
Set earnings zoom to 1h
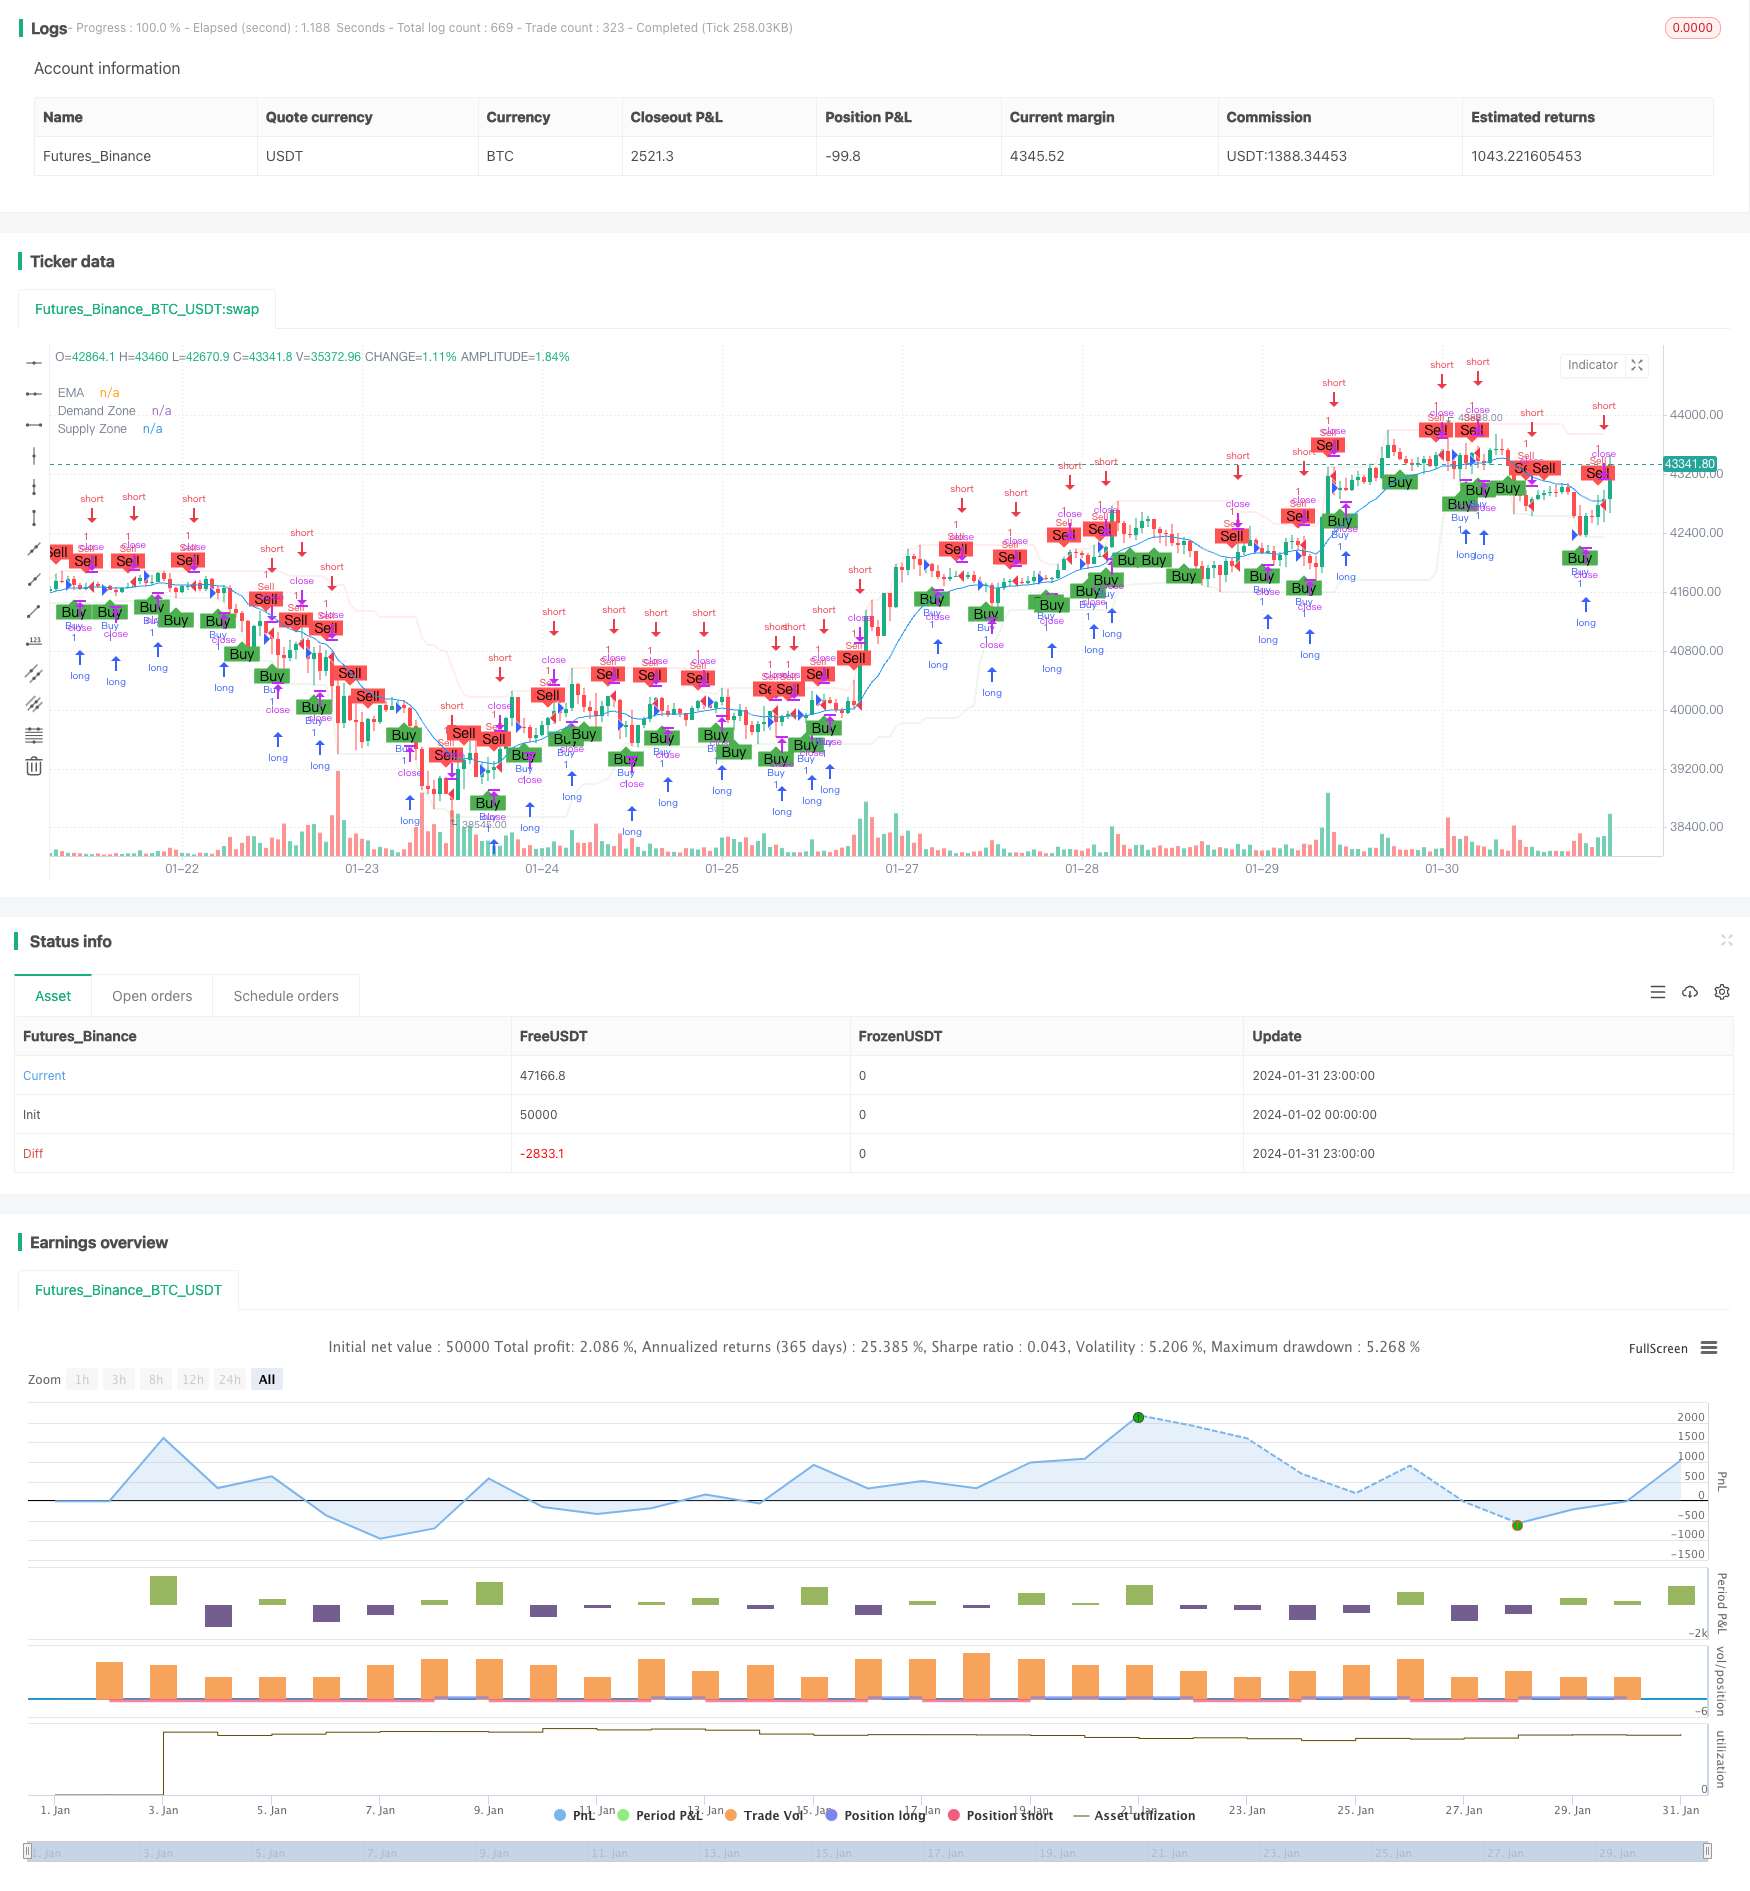[x=82, y=1379]
